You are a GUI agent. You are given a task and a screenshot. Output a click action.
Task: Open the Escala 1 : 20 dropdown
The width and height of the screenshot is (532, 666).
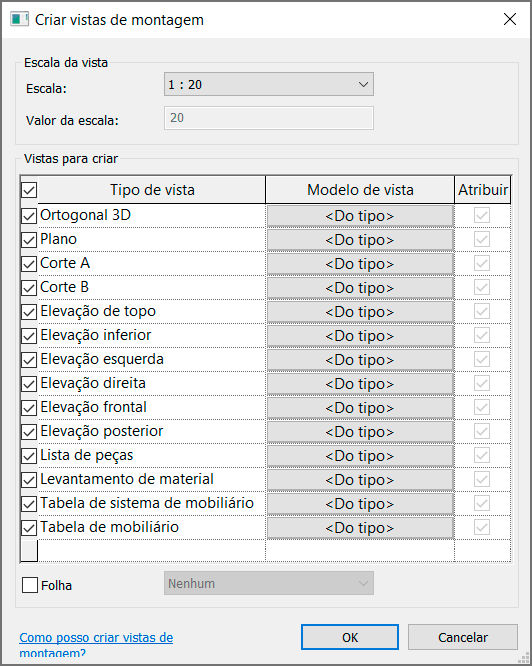269,84
